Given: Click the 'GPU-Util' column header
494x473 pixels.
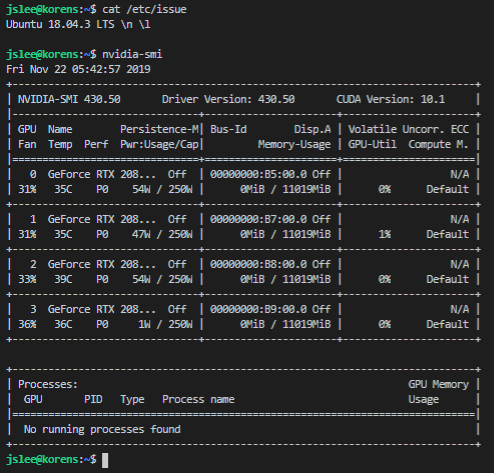Looking at the screenshot, I should (x=372, y=144).
